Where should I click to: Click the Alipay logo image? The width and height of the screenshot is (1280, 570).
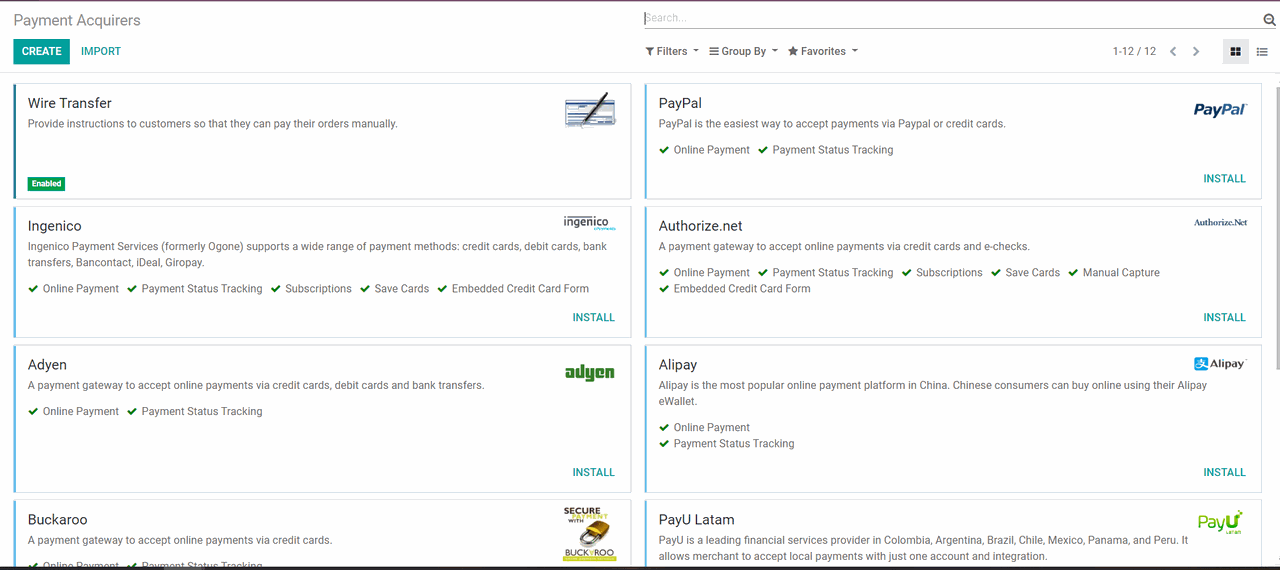pyautogui.click(x=1220, y=364)
